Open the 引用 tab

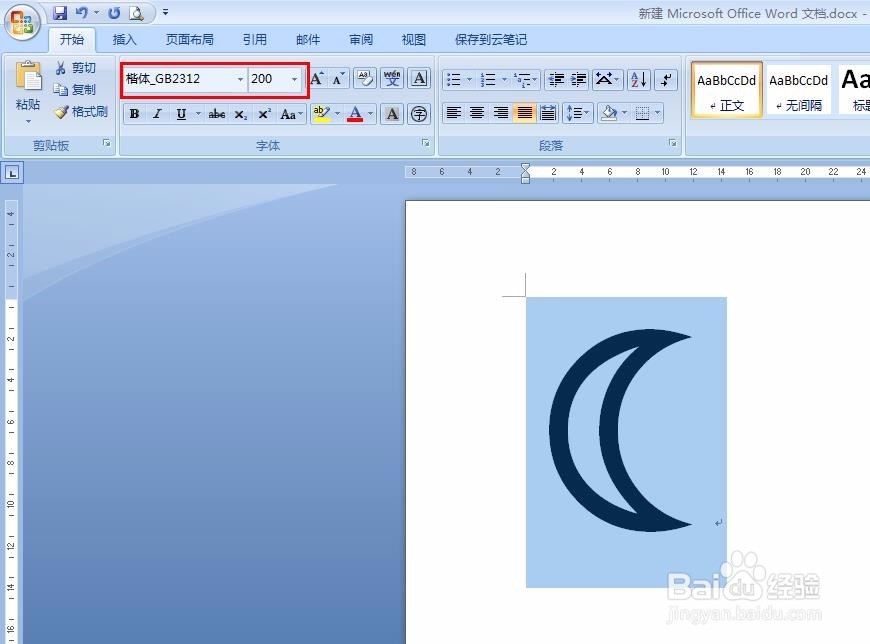tap(255, 40)
